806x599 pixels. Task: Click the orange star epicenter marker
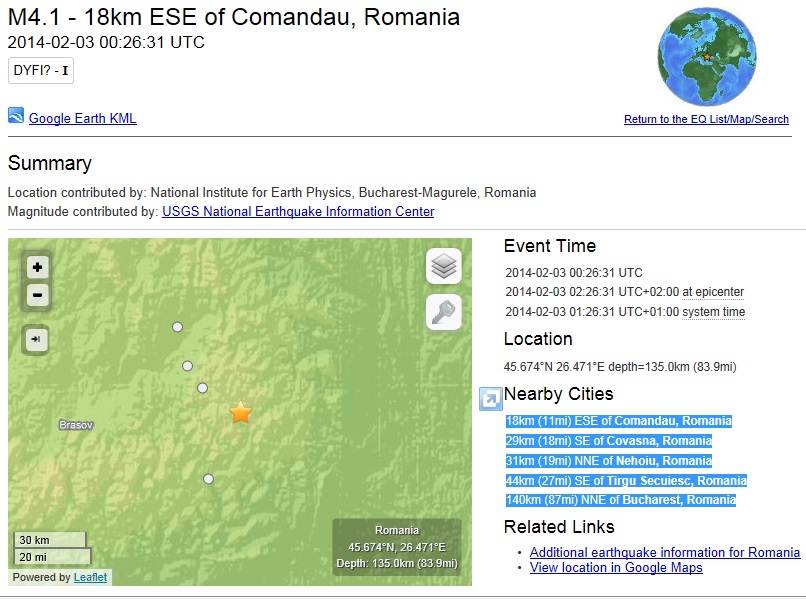coord(241,412)
